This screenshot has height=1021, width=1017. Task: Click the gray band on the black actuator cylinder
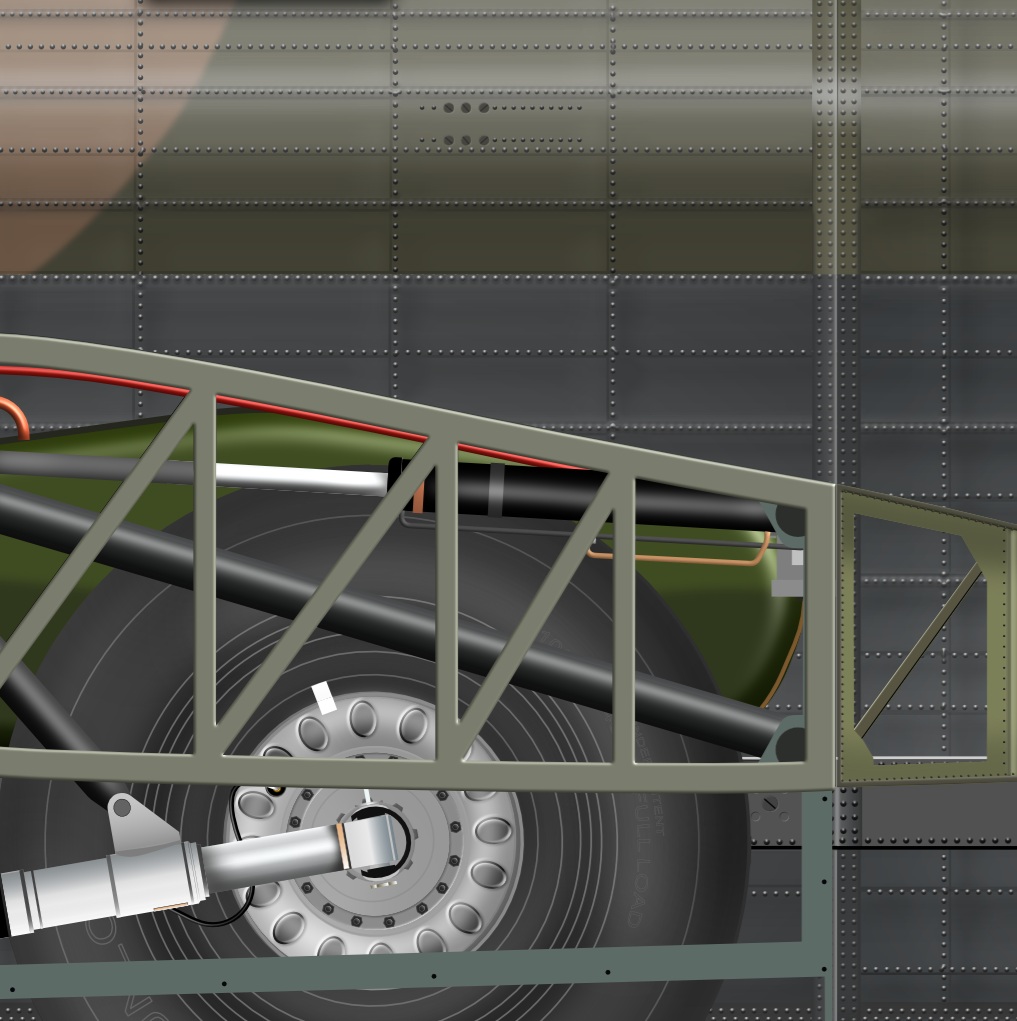(496, 491)
